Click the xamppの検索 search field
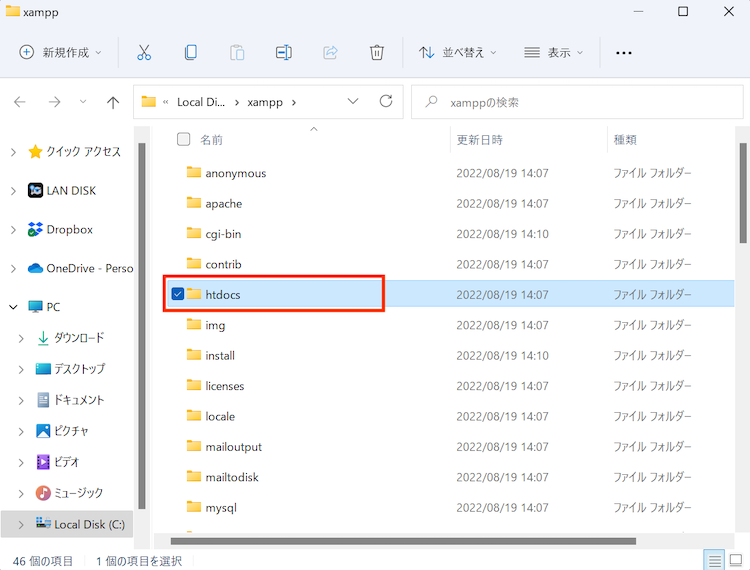The height and width of the screenshot is (570, 750). point(577,102)
